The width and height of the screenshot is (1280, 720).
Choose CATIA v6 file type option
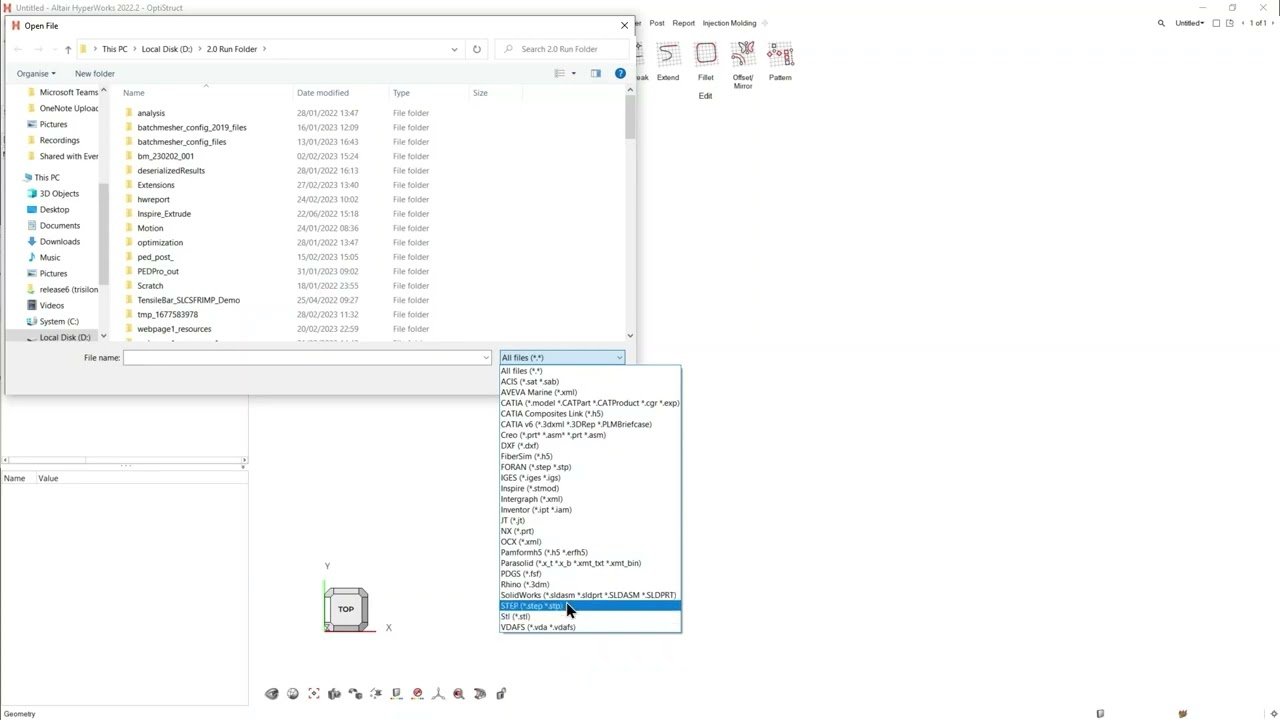[590, 424]
